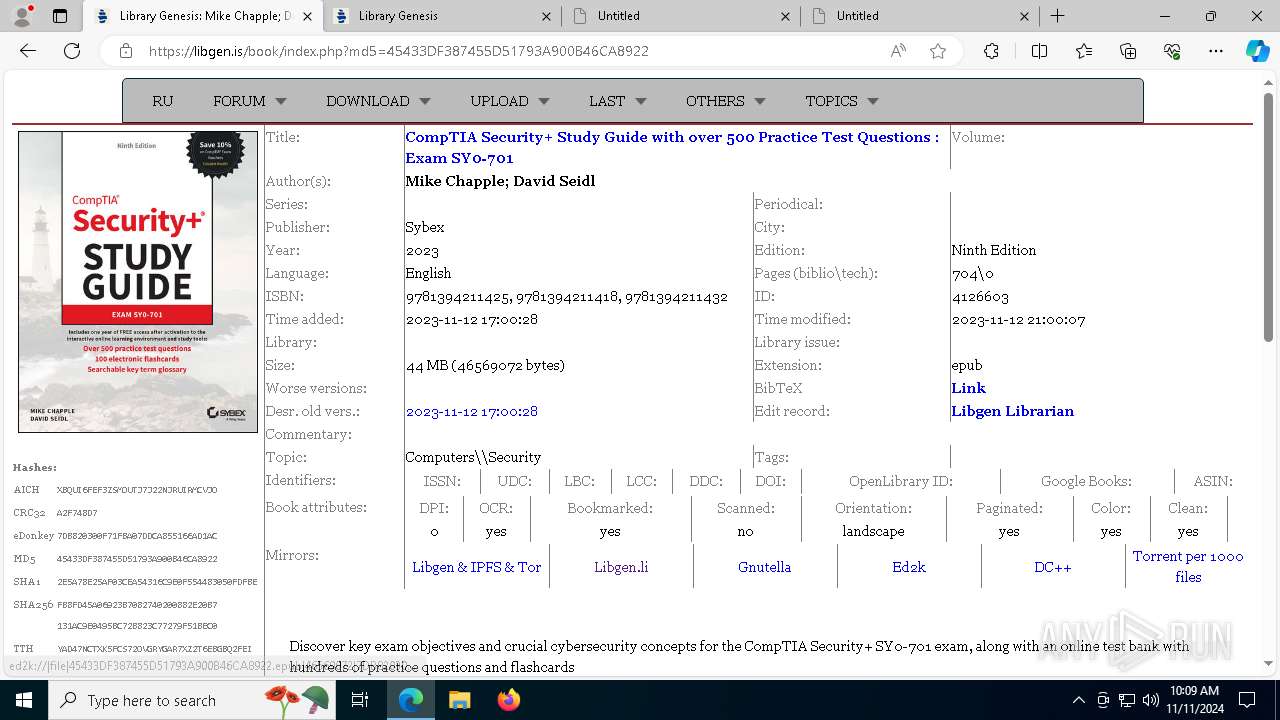Open the volume control in tray
Viewport: 1280px width, 720px height.
1150,700
